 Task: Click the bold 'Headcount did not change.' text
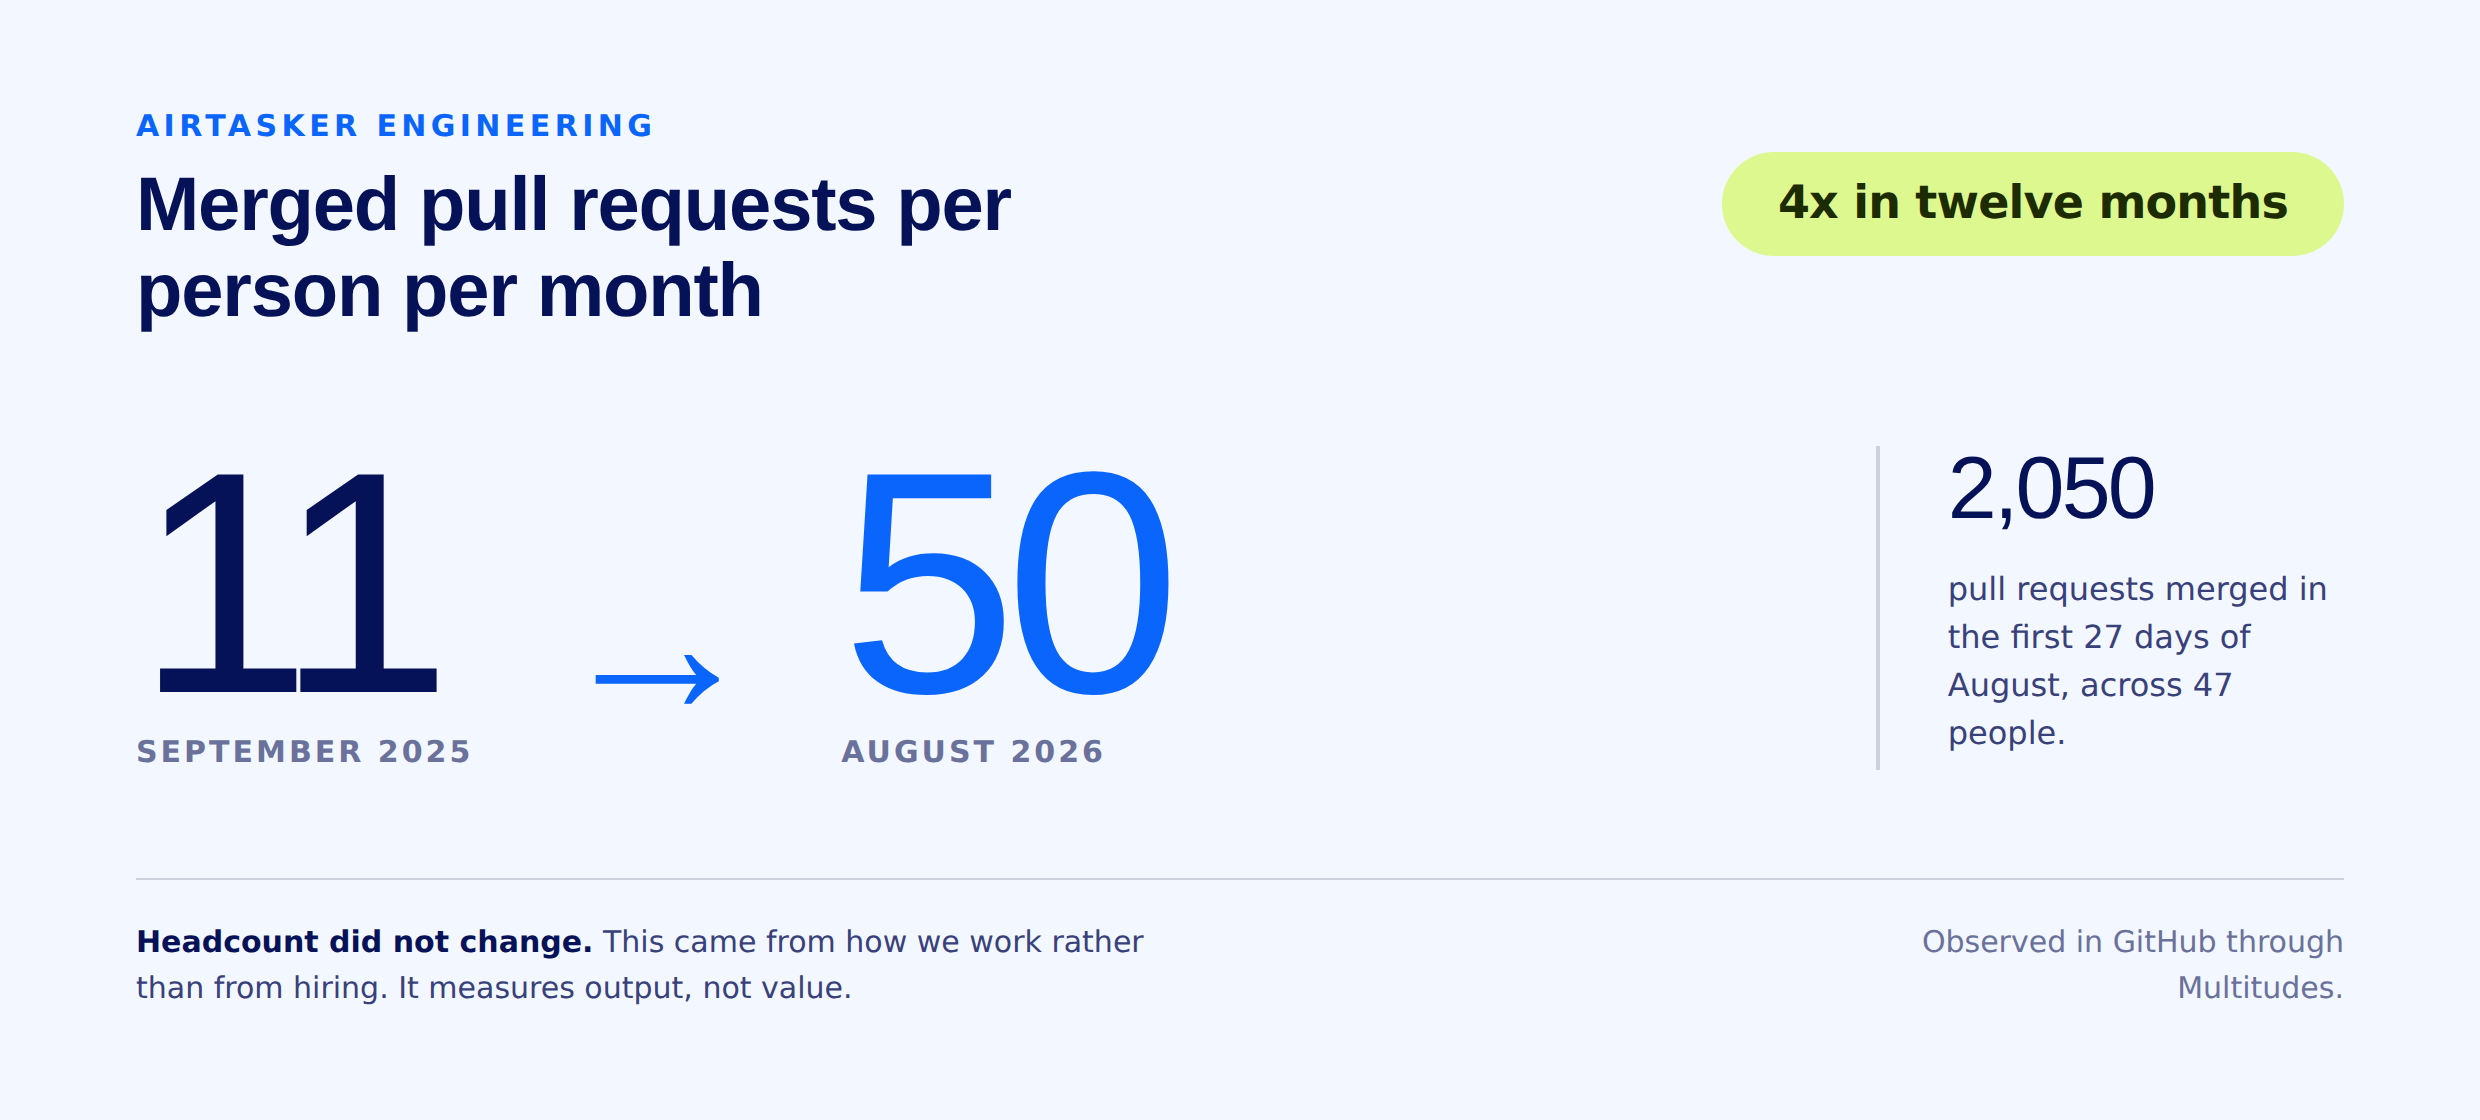[364, 941]
